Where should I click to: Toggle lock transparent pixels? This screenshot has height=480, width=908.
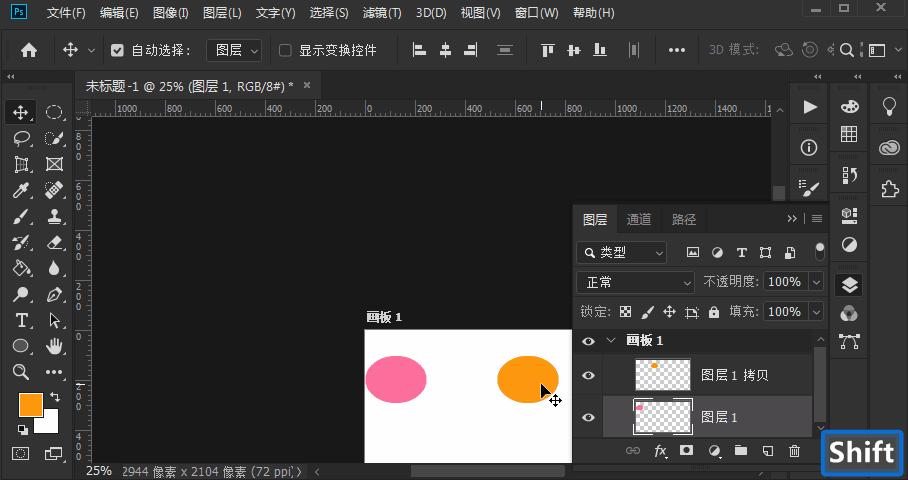pyautogui.click(x=625, y=312)
